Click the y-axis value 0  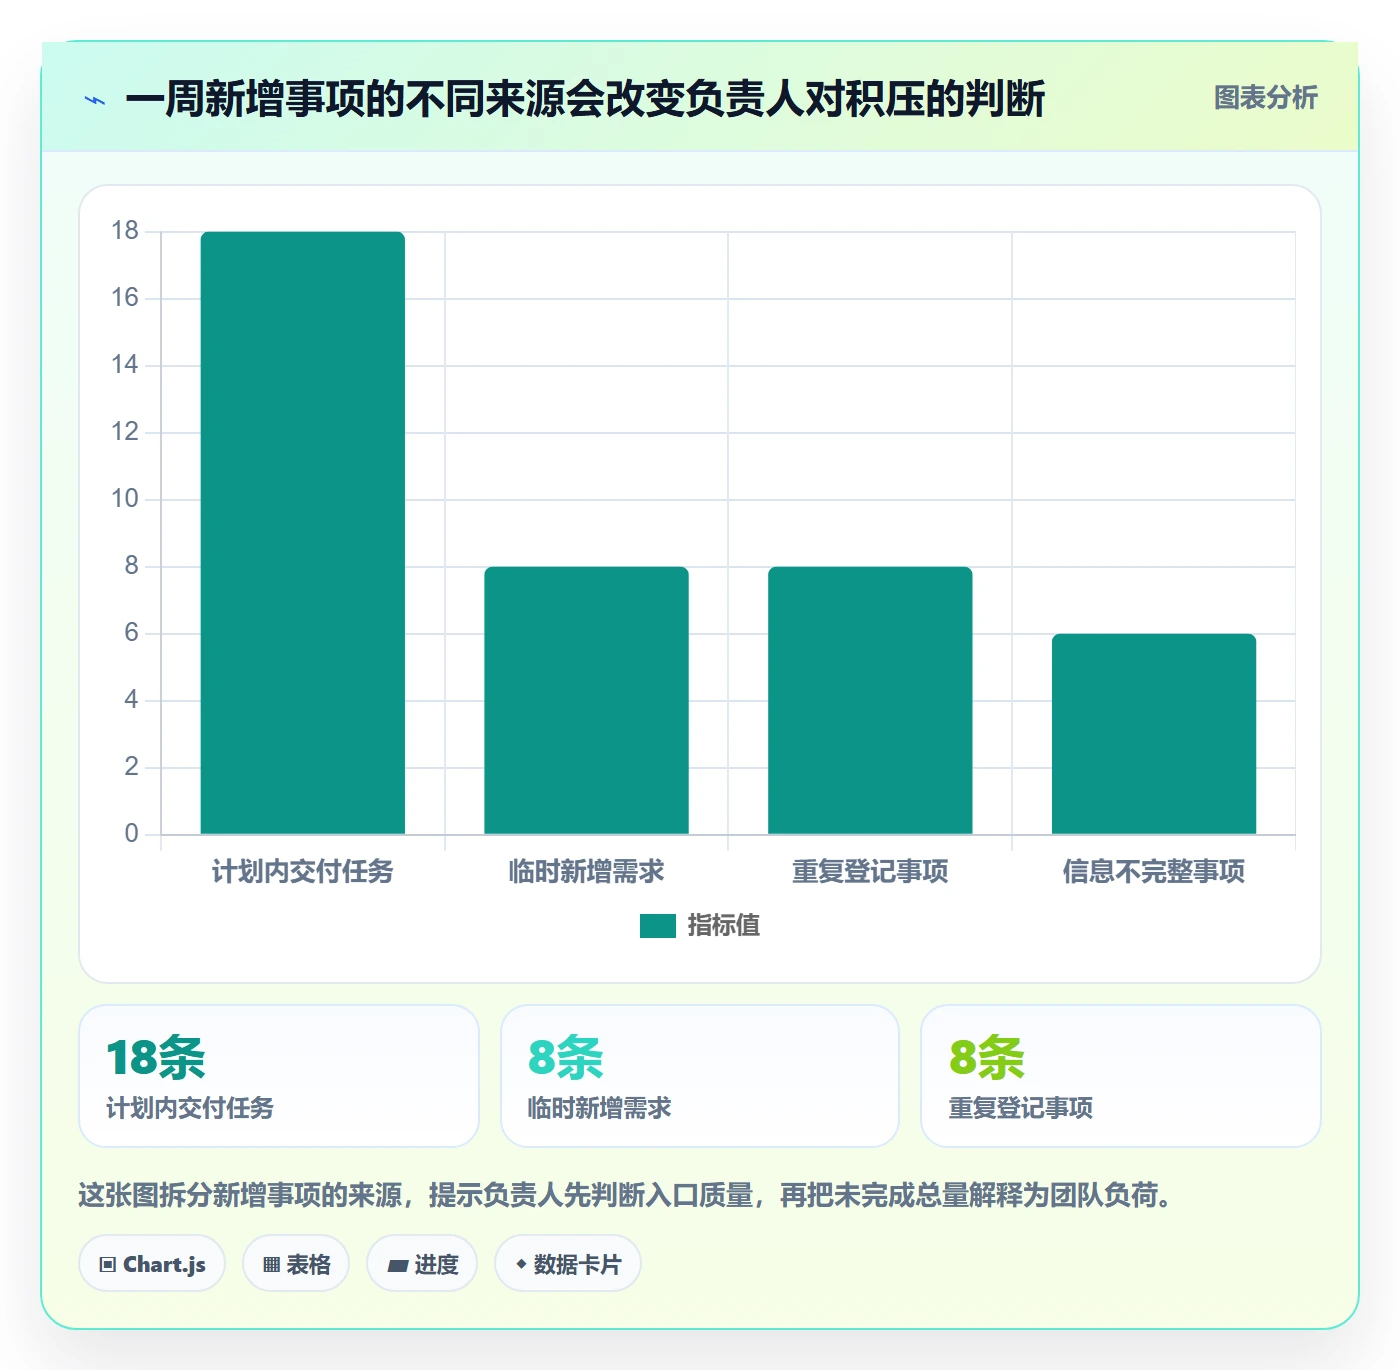pos(131,834)
